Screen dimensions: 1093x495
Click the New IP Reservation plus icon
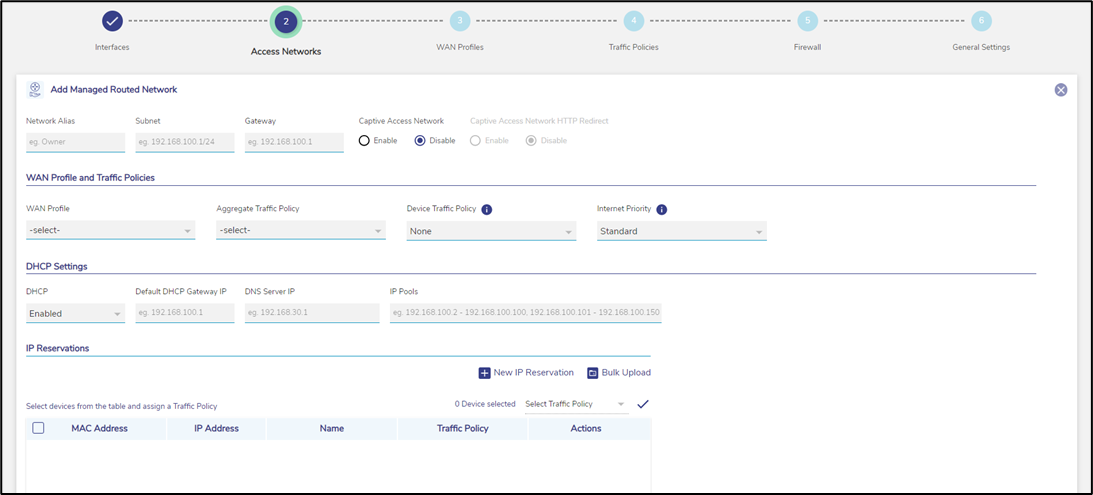pos(484,373)
